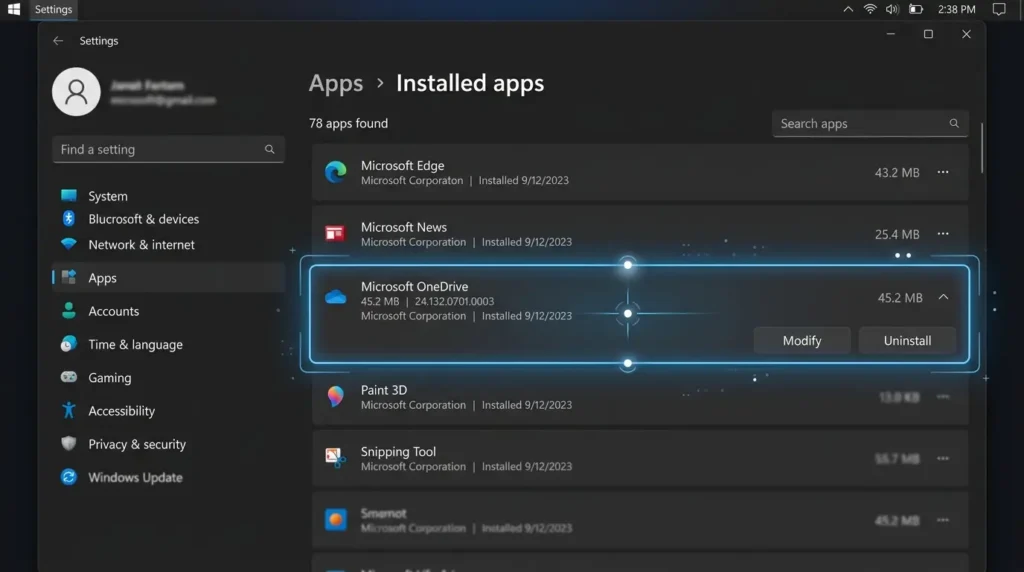Go back to Apps breadcrumb
This screenshot has width=1024, height=572.
[336, 83]
